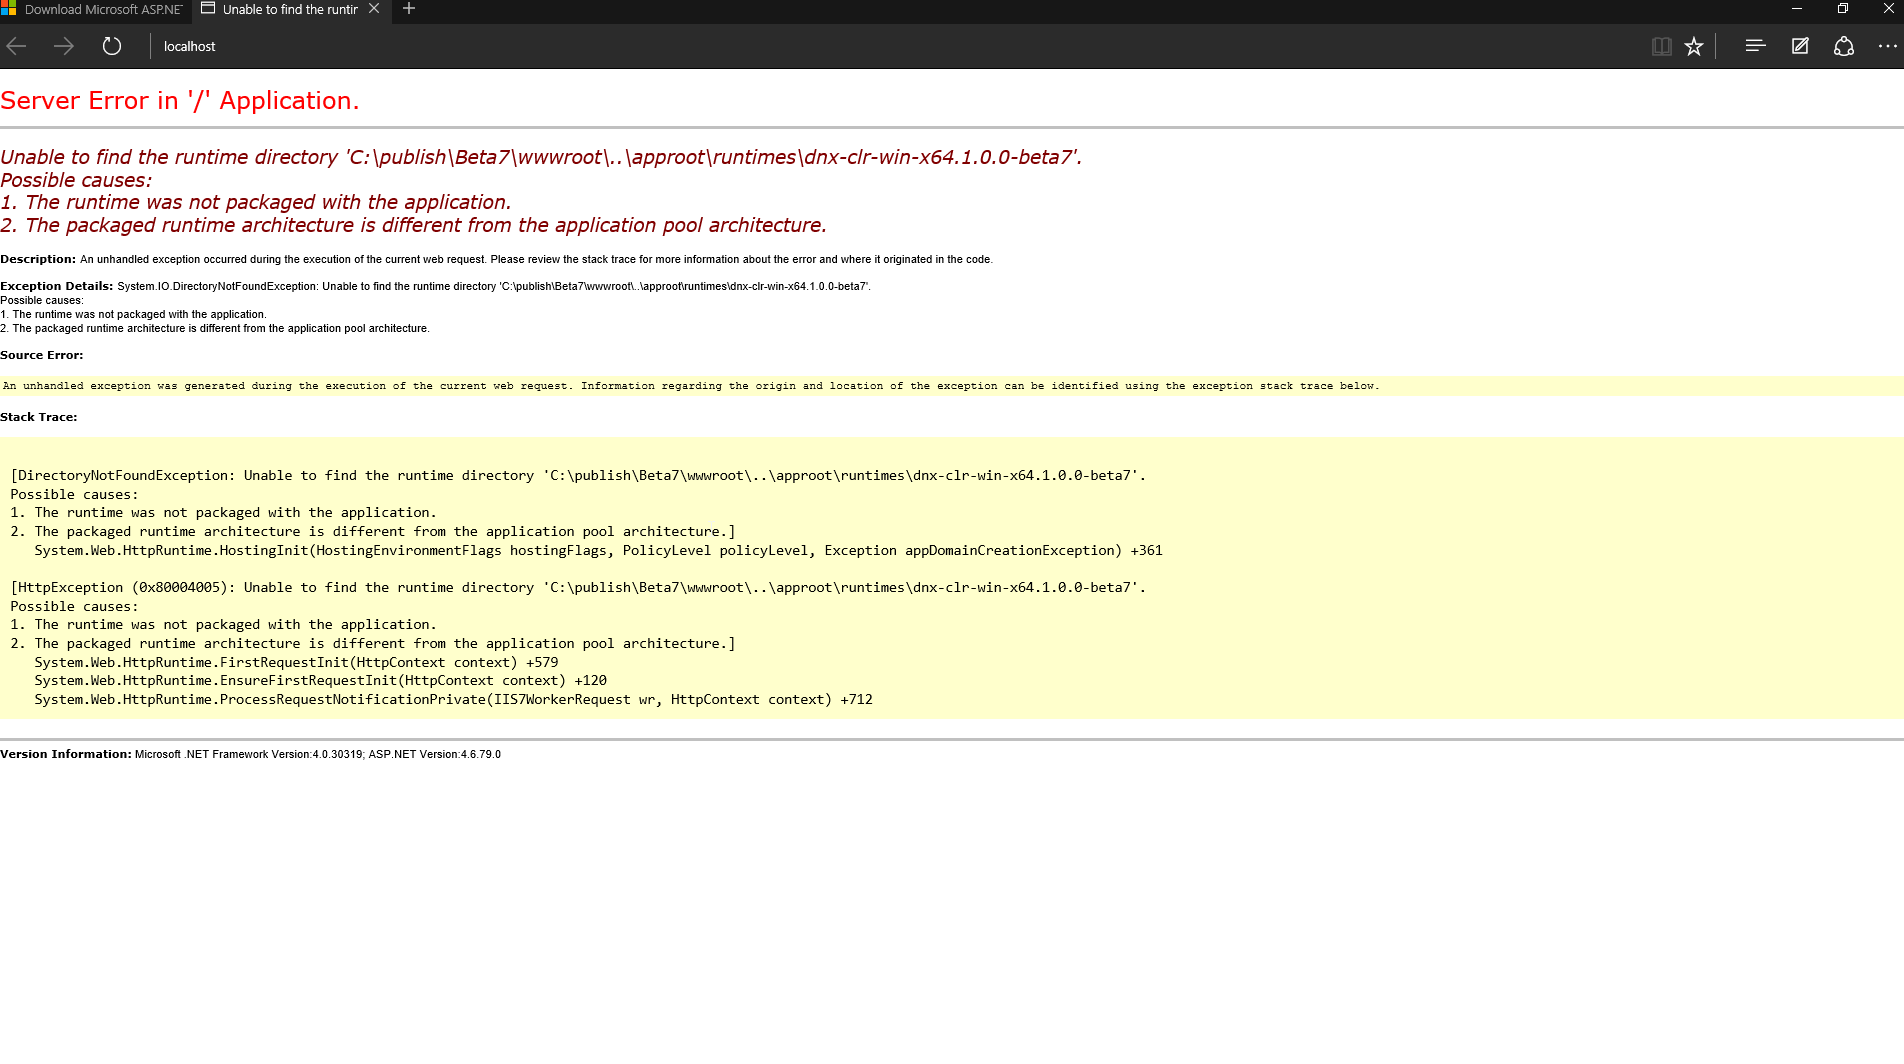The width and height of the screenshot is (1904, 1064).
Task: Open the Hub panel
Action: point(1754,45)
